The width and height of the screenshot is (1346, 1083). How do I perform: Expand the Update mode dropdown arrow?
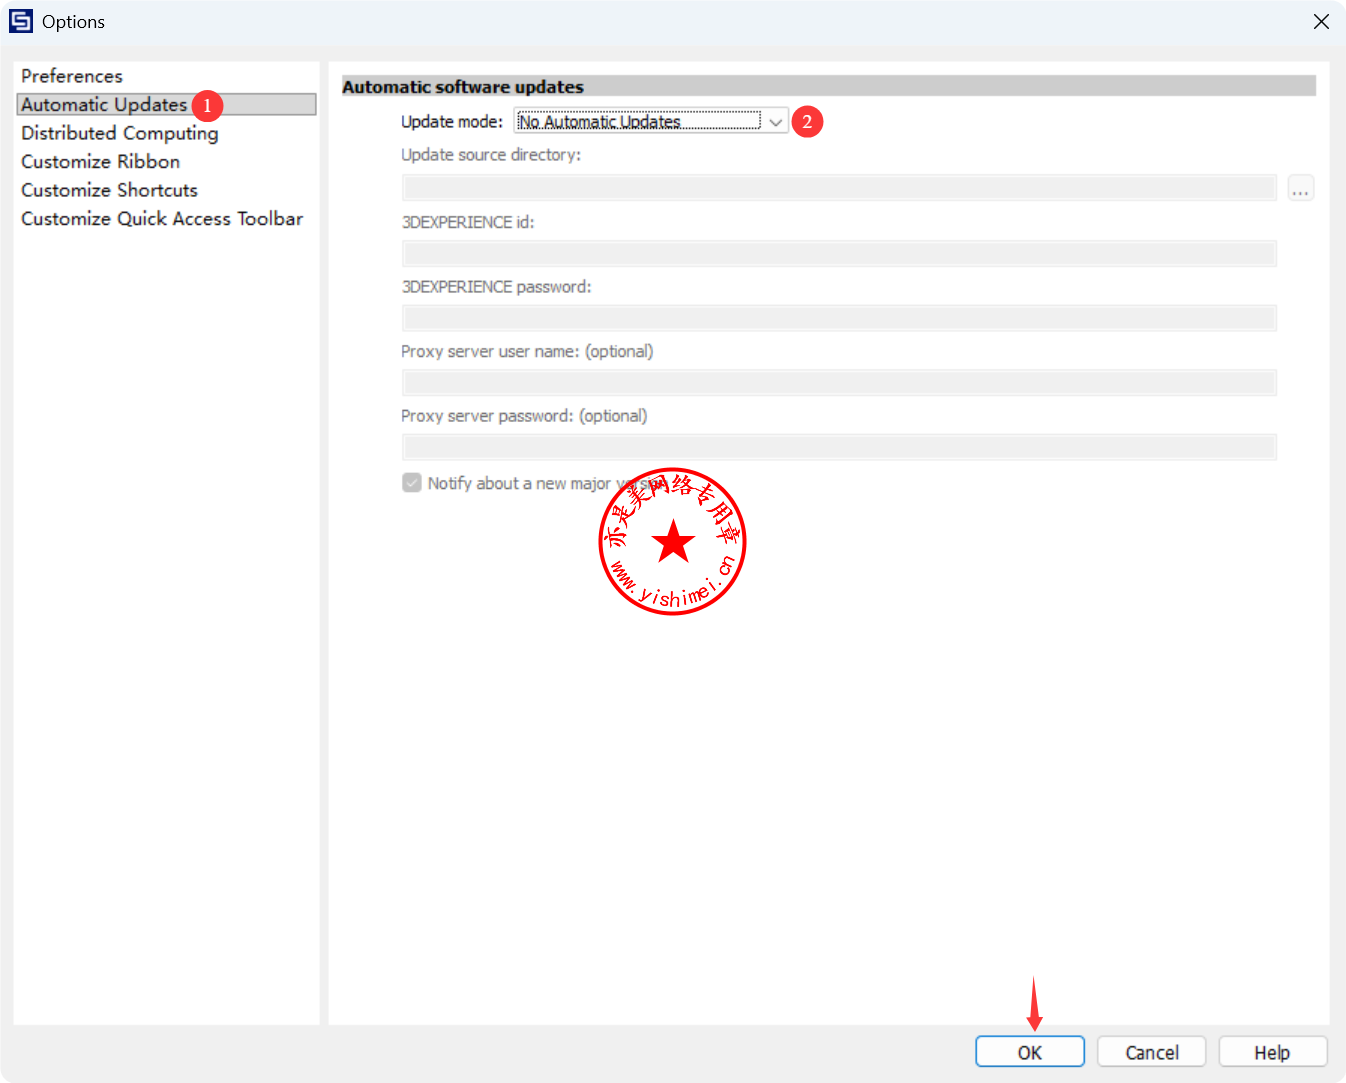pos(775,122)
